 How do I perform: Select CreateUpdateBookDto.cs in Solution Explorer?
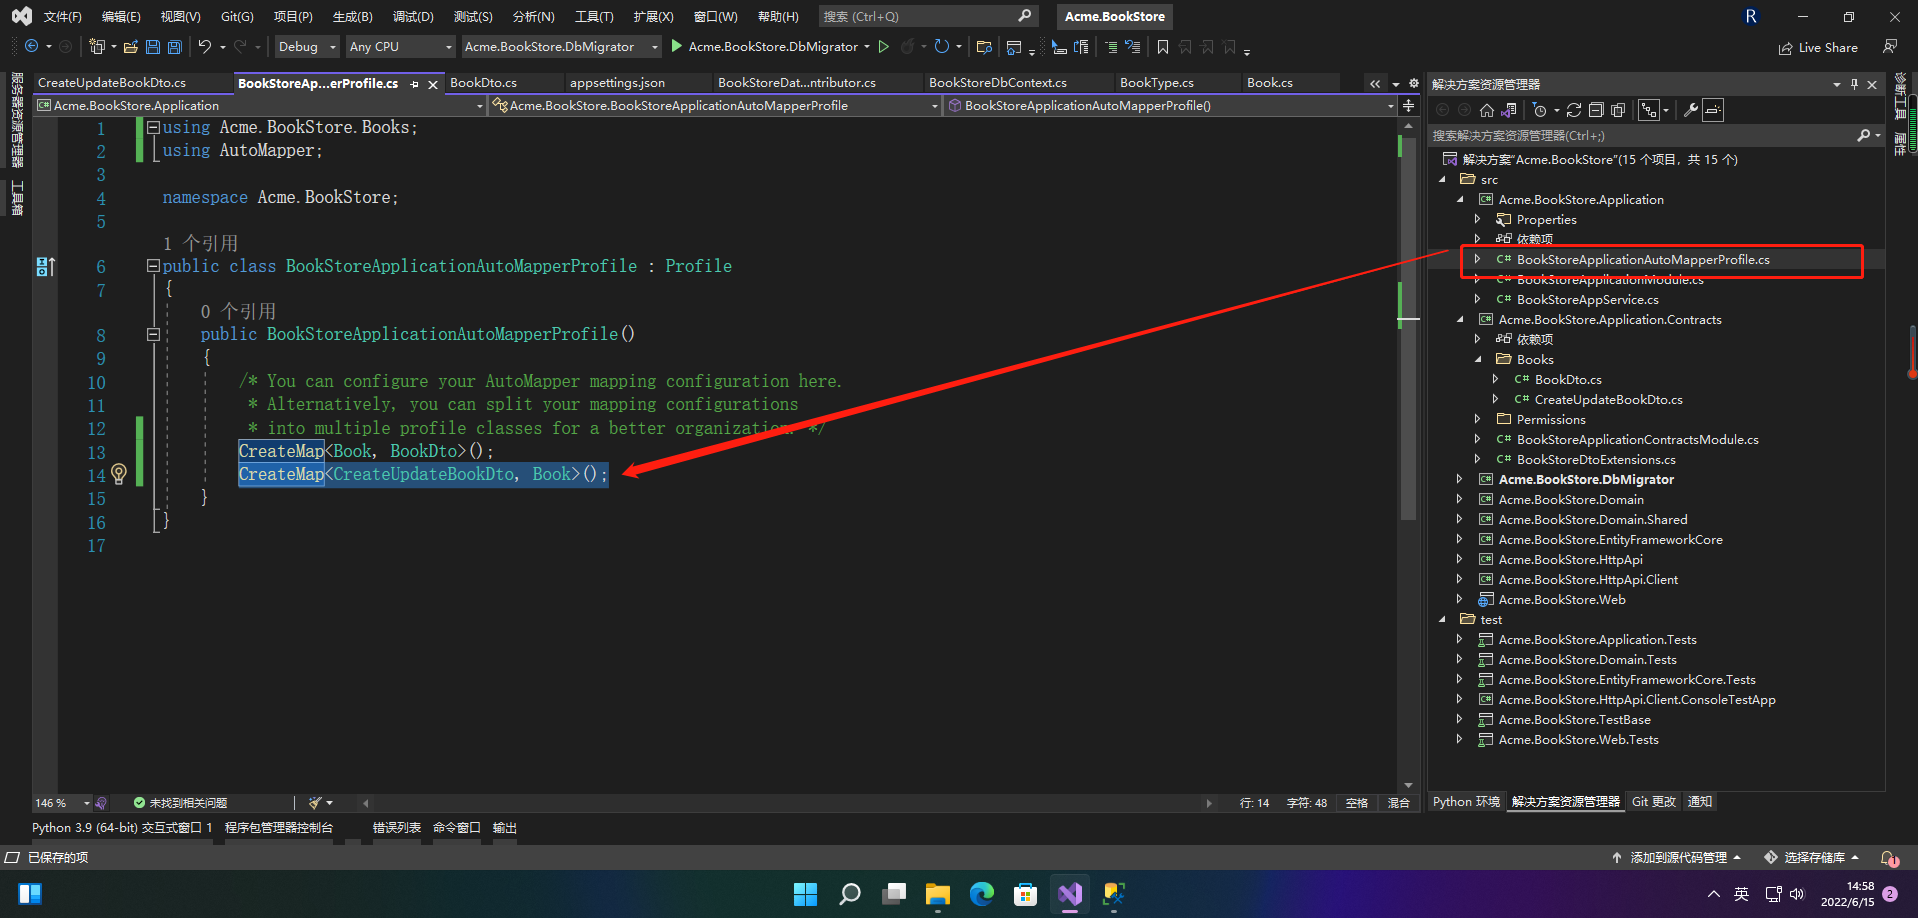coord(1608,400)
